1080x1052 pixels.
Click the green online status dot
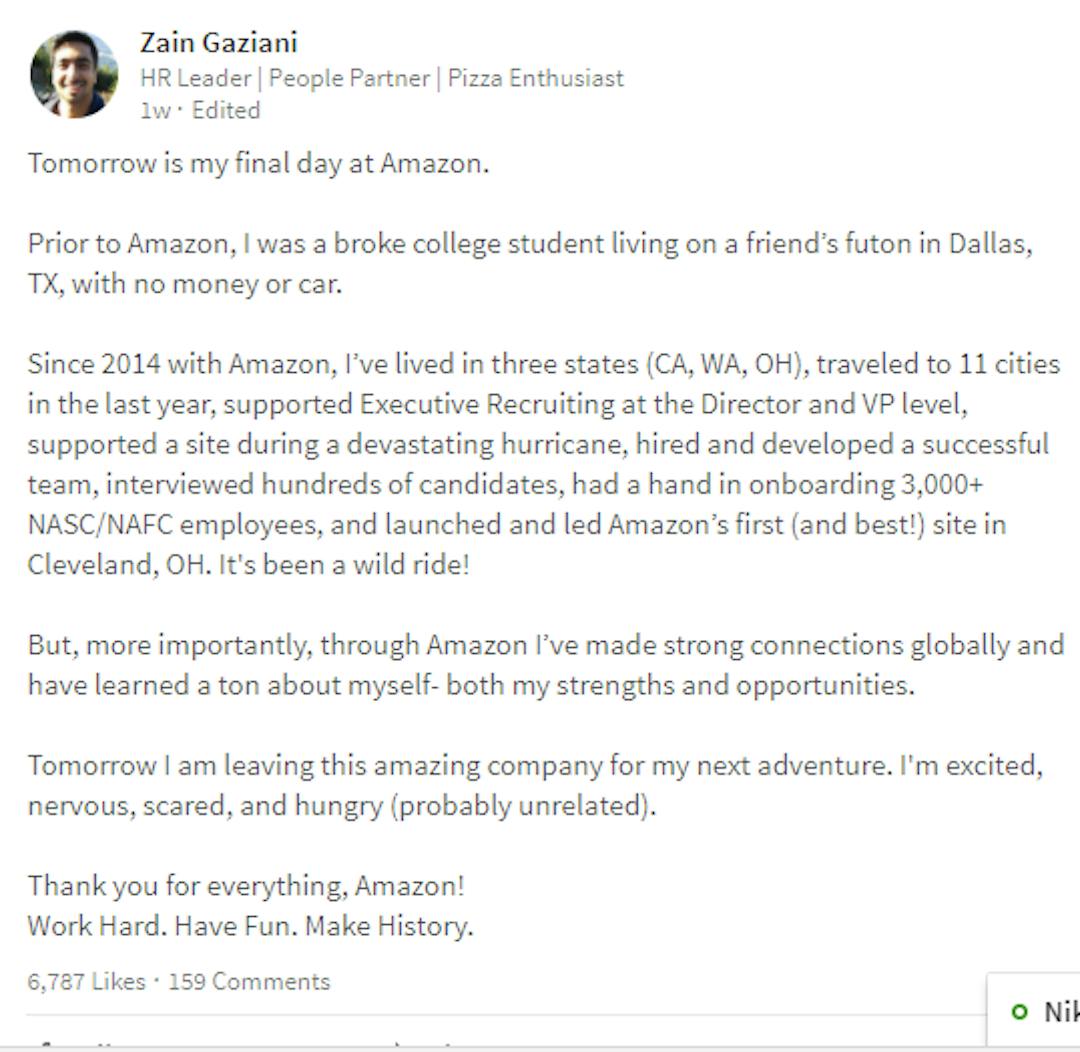[x=1019, y=1011]
